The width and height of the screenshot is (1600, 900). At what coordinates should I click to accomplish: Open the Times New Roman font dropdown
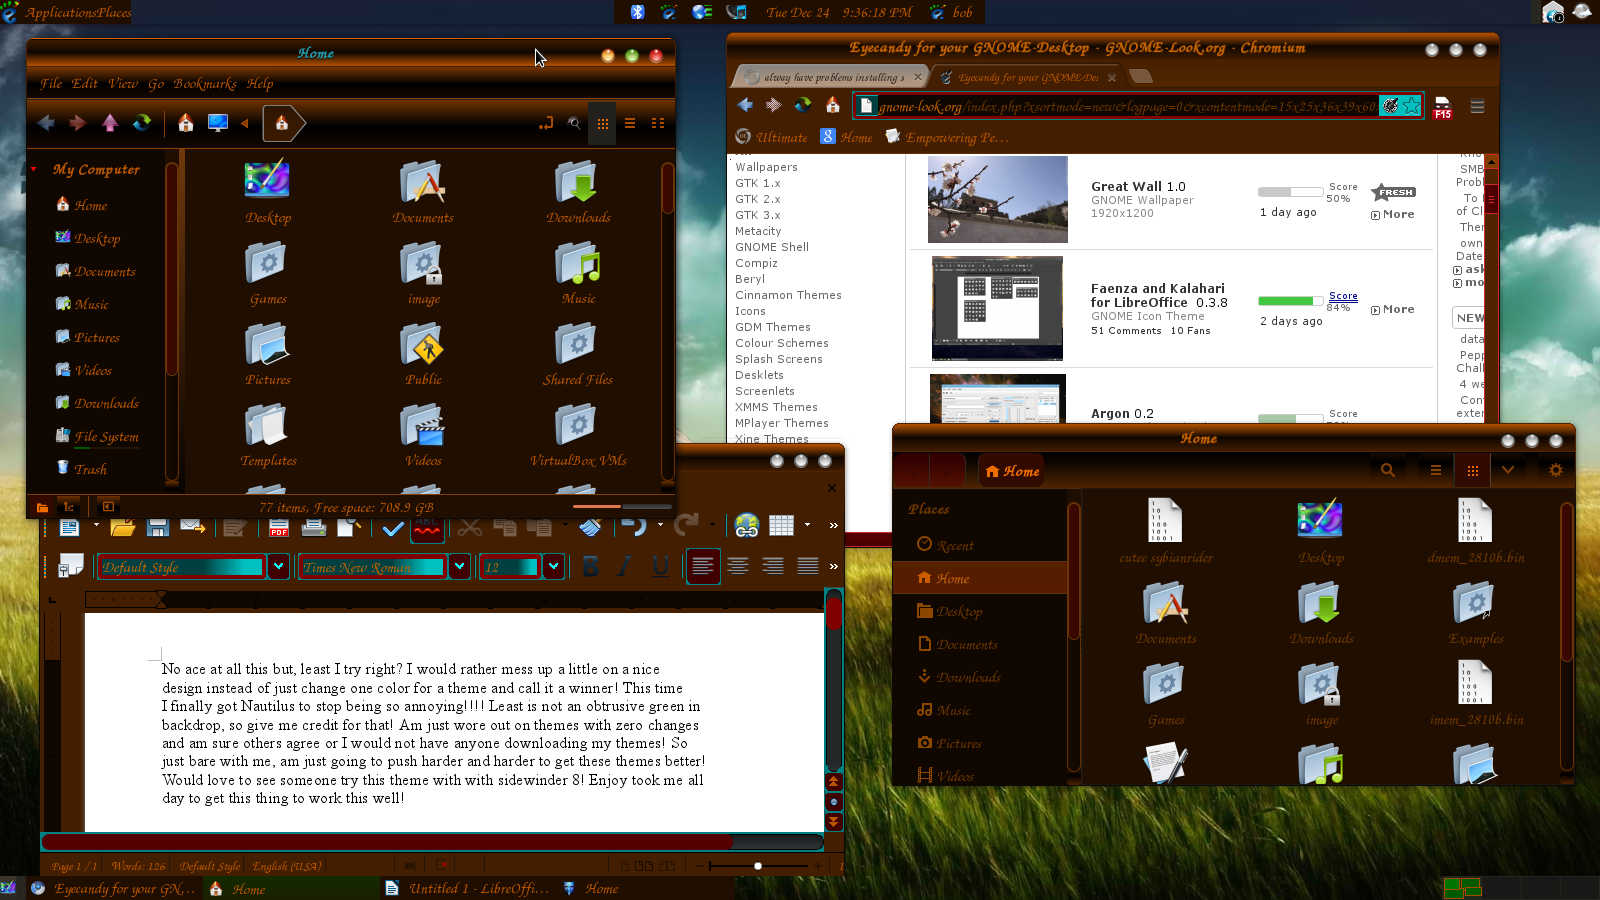(459, 567)
